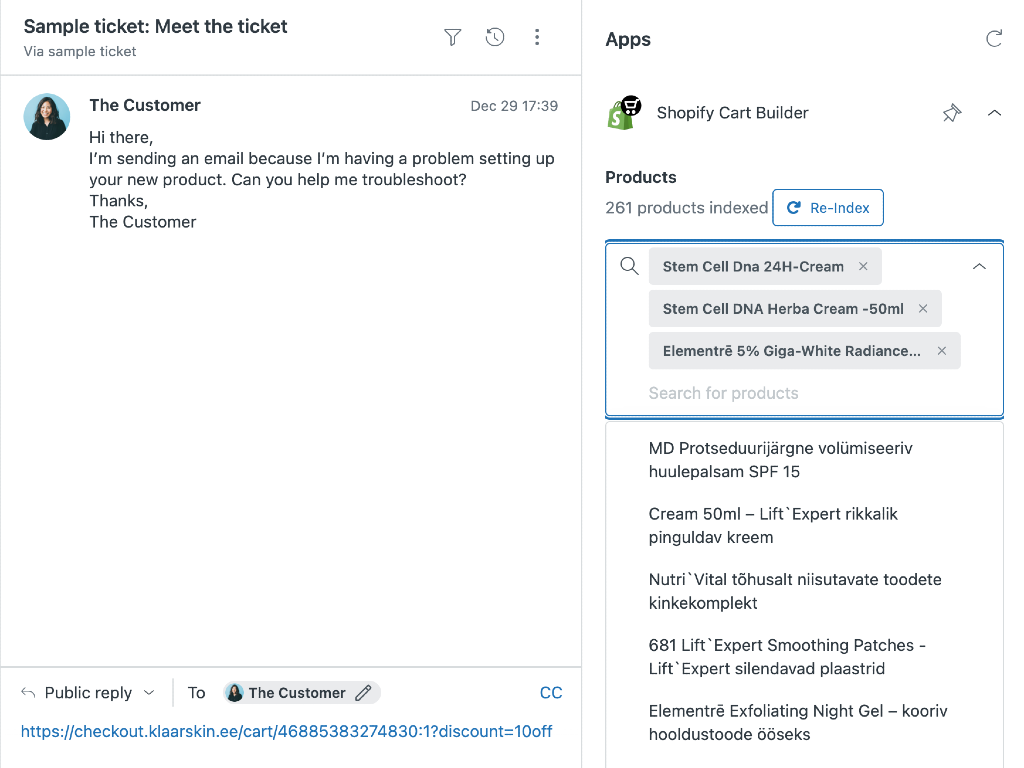Open the Public reply type dropdown
Image resolution: width=1024 pixels, height=768 pixels.
pos(90,693)
